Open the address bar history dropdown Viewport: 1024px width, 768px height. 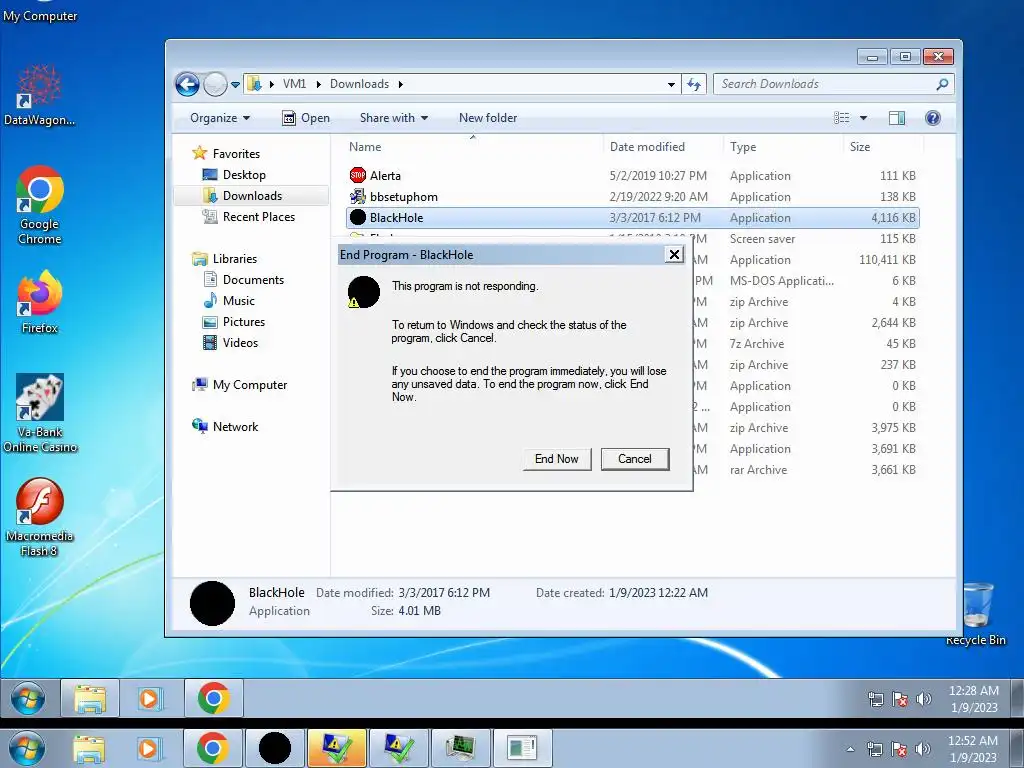point(671,84)
